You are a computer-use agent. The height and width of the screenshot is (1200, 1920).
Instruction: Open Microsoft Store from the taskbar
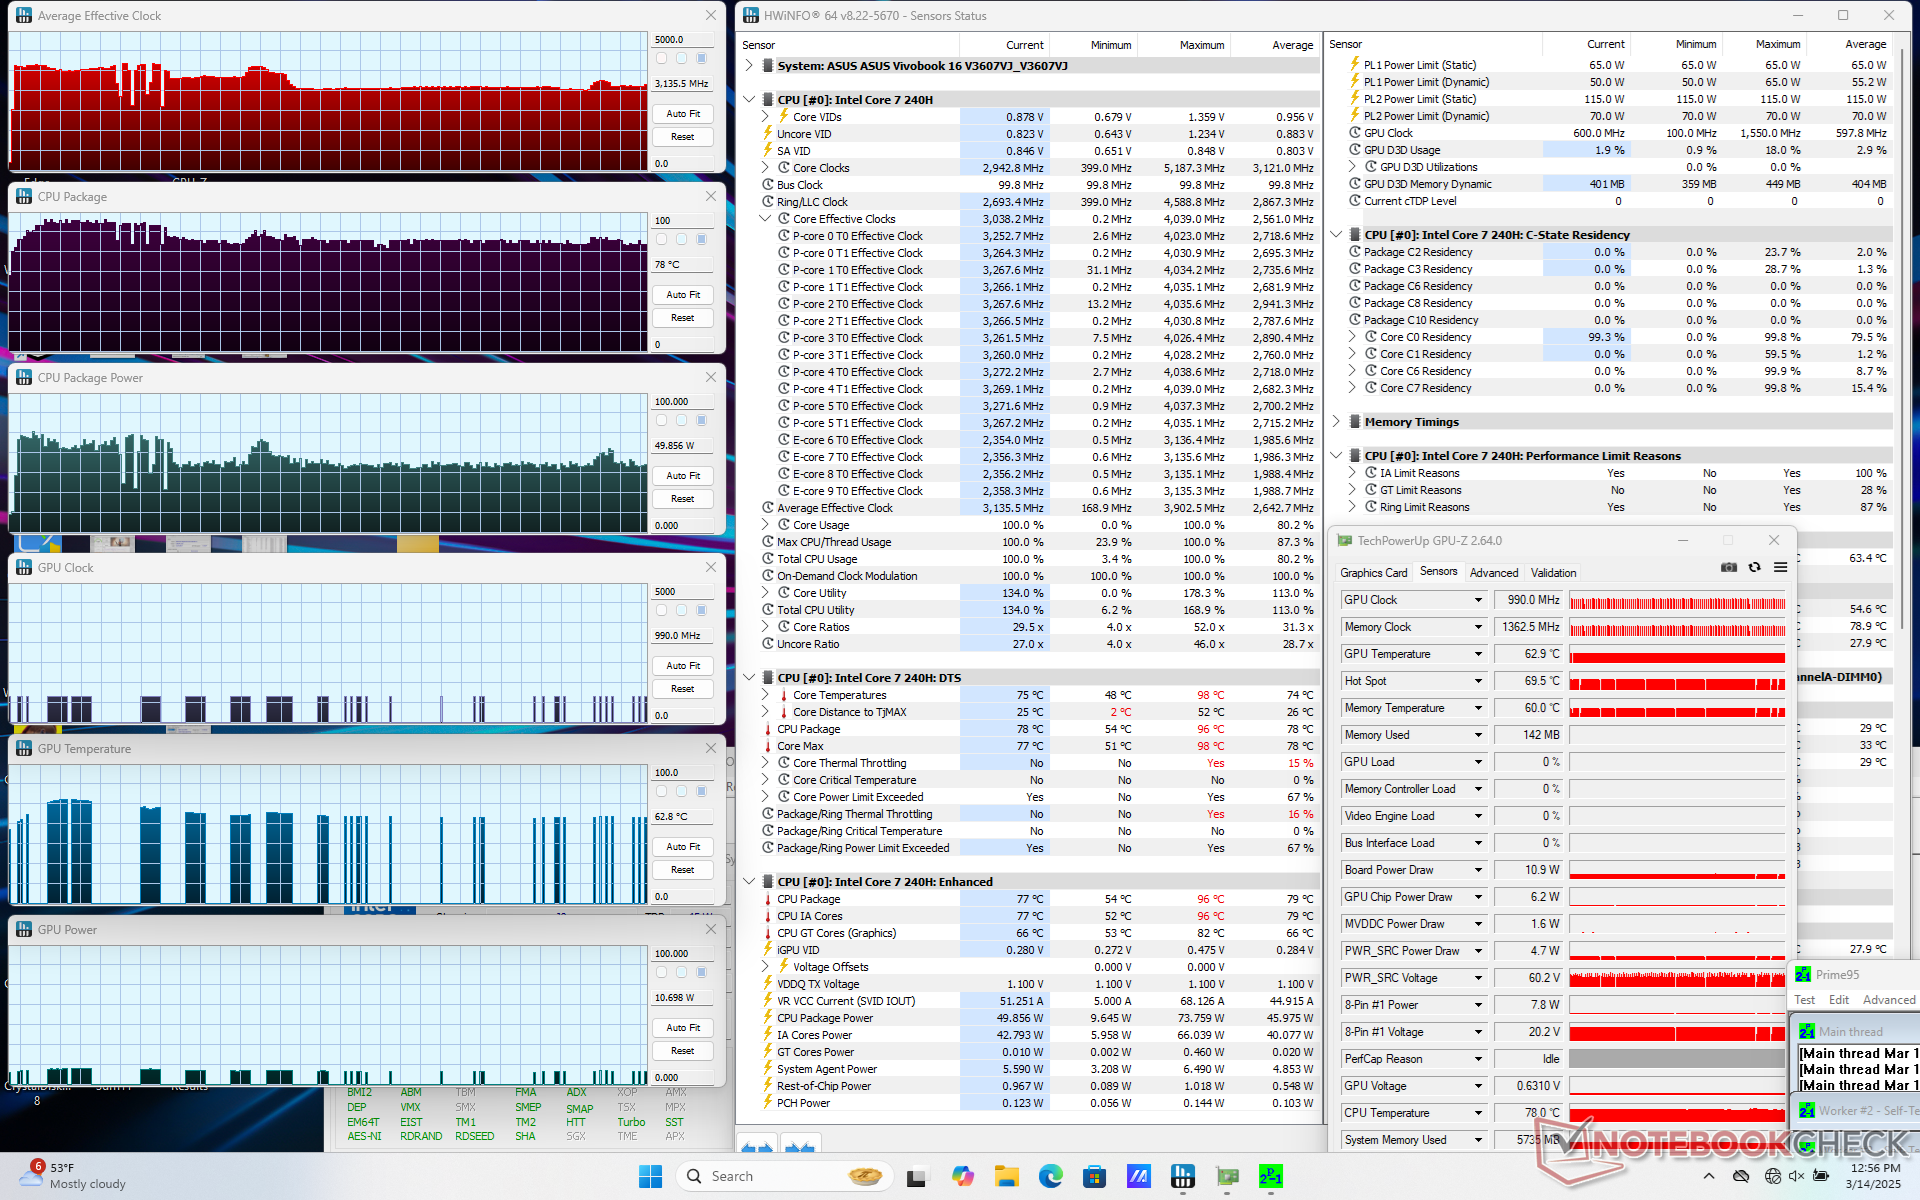pos(1094,1176)
